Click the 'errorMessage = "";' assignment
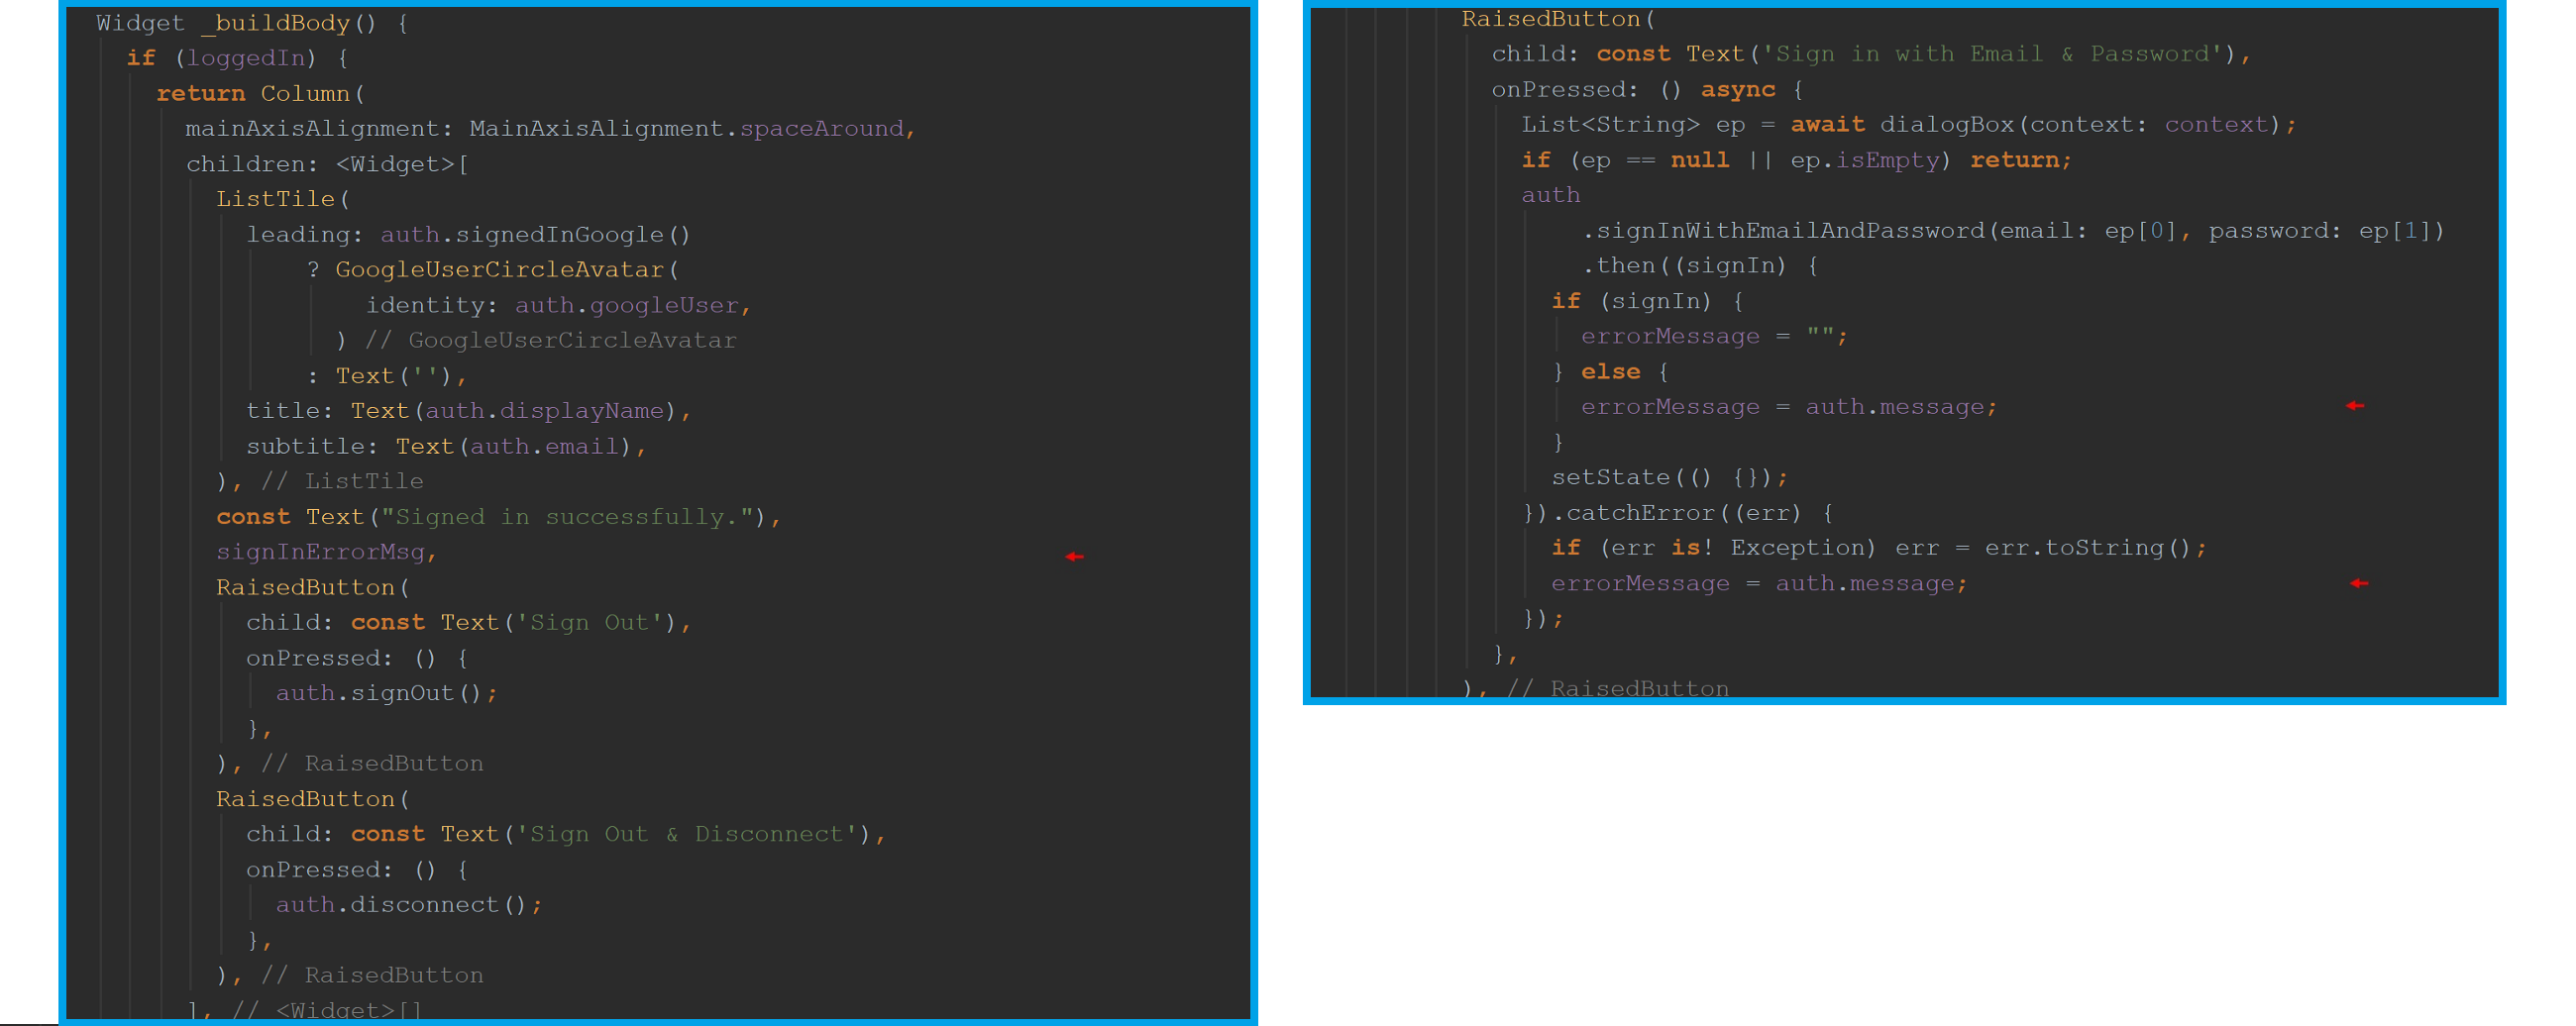The height and width of the screenshot is (1026, 2576). 1714,336
